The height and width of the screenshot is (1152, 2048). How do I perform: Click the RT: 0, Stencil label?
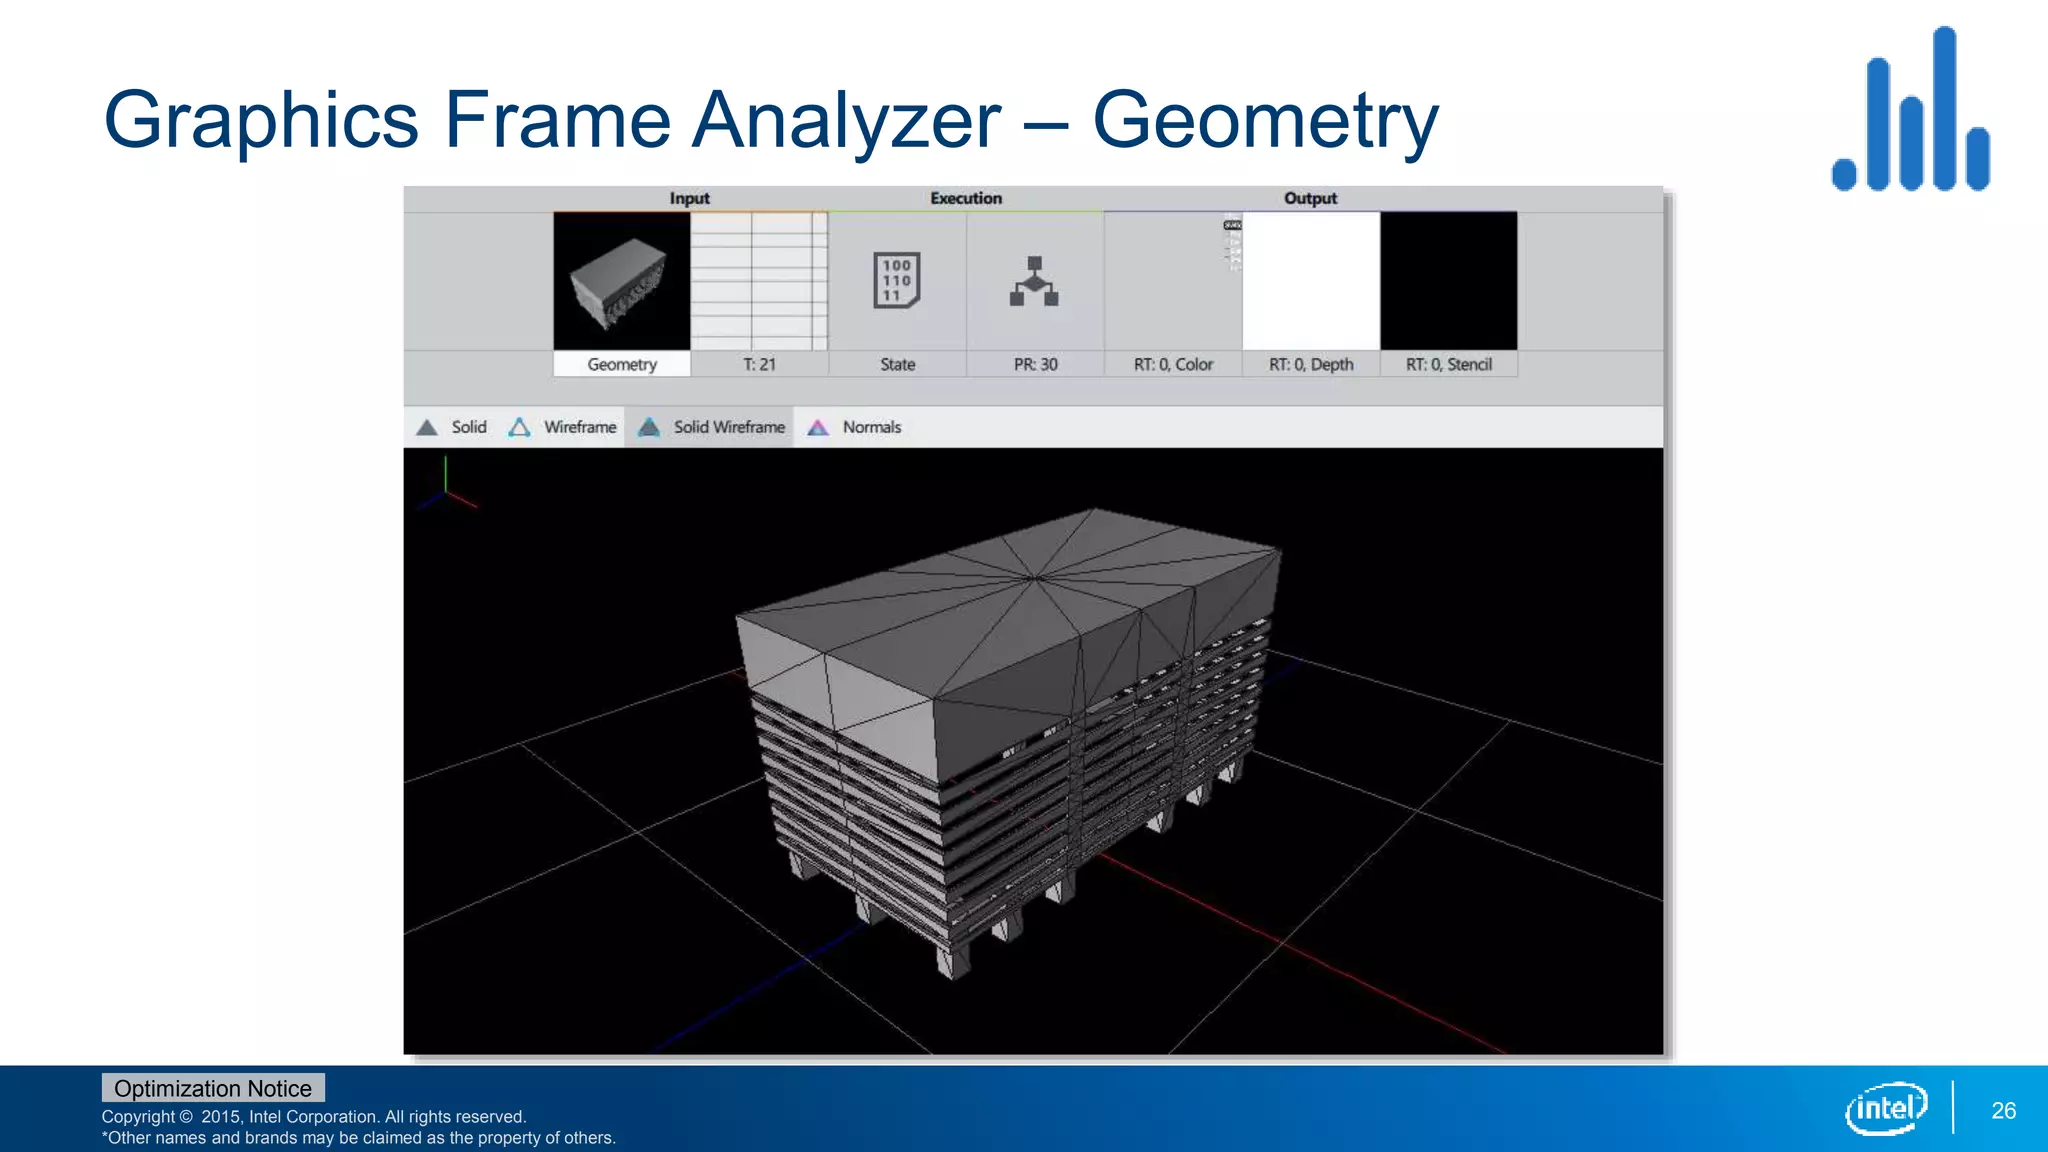[x=1449, y=364]
